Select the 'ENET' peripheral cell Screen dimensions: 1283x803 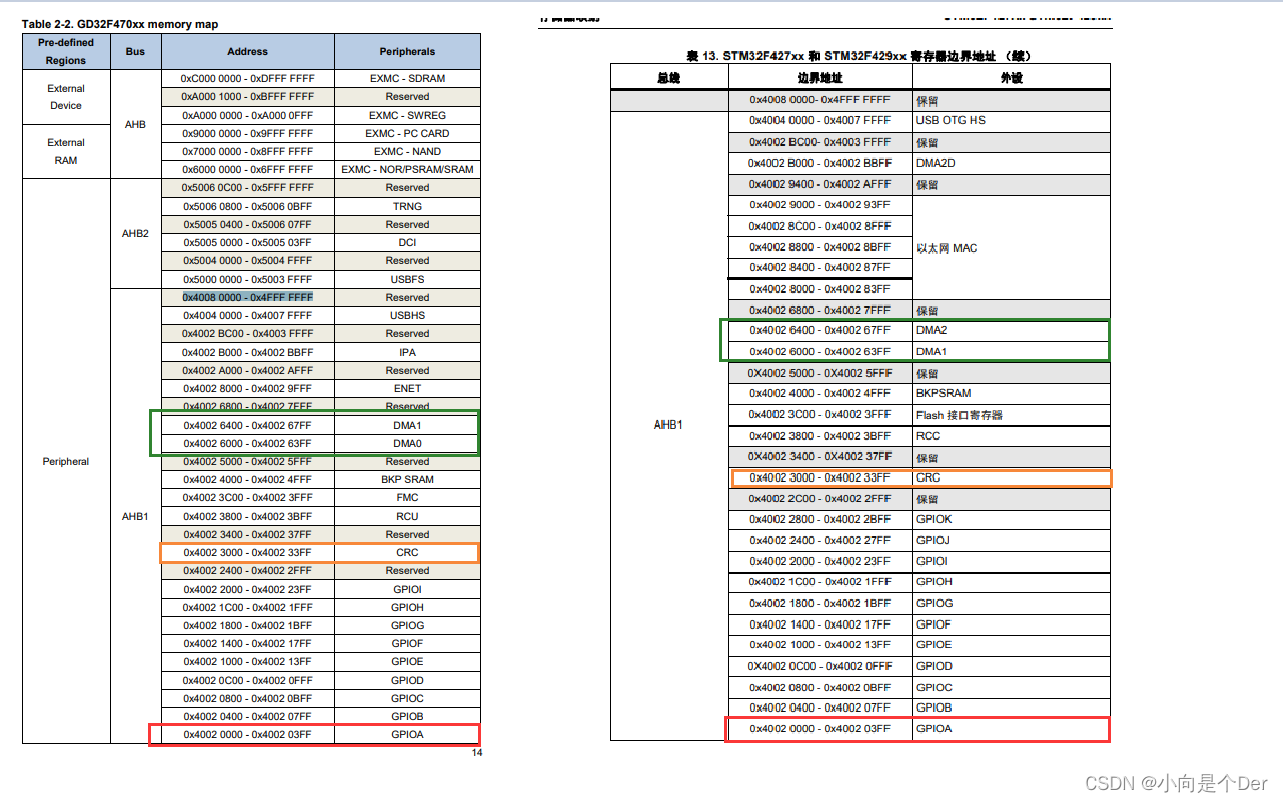point(407,388)
